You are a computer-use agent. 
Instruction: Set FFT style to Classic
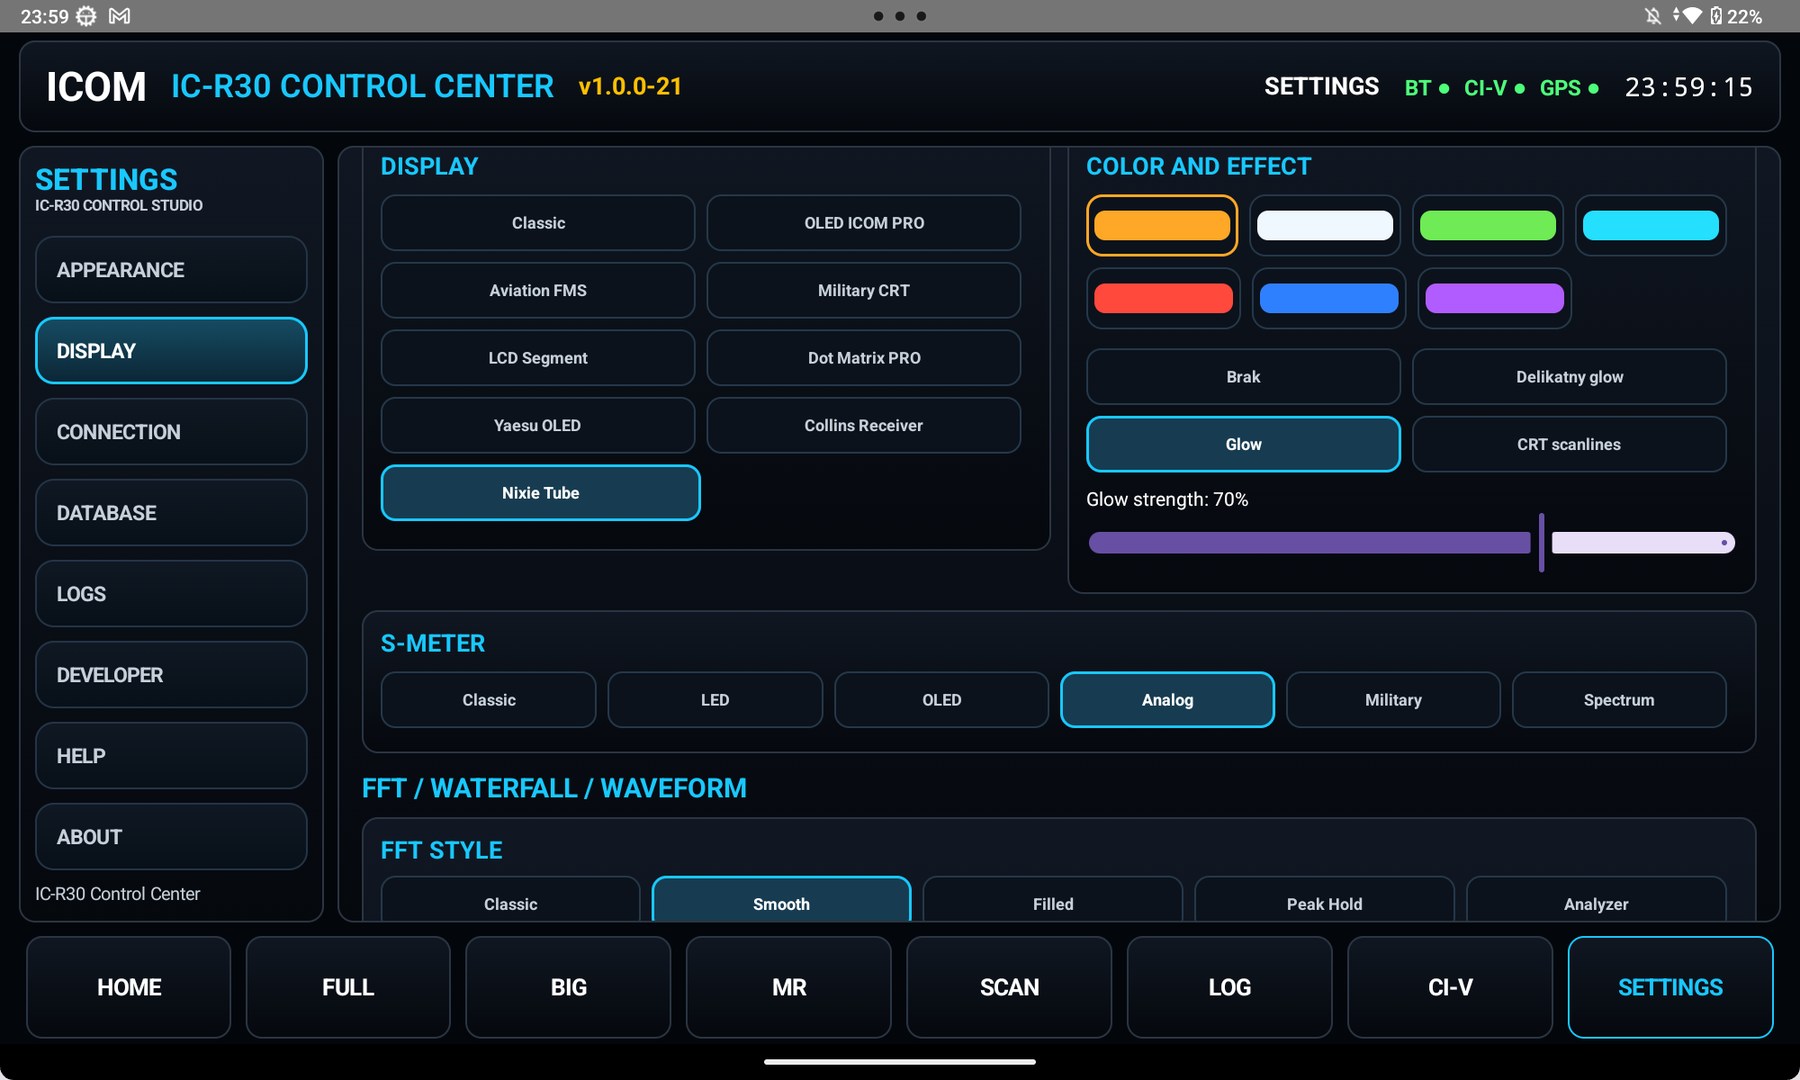coord(511,901)
